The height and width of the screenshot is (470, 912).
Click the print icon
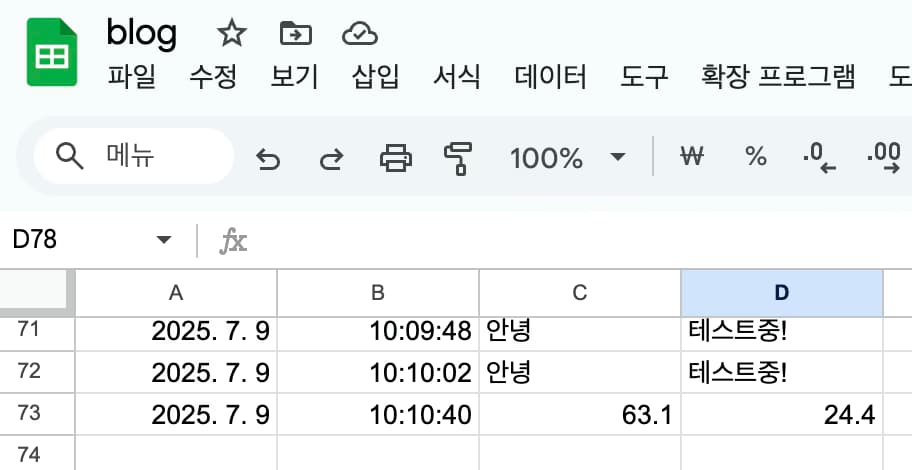pos(396,158)
